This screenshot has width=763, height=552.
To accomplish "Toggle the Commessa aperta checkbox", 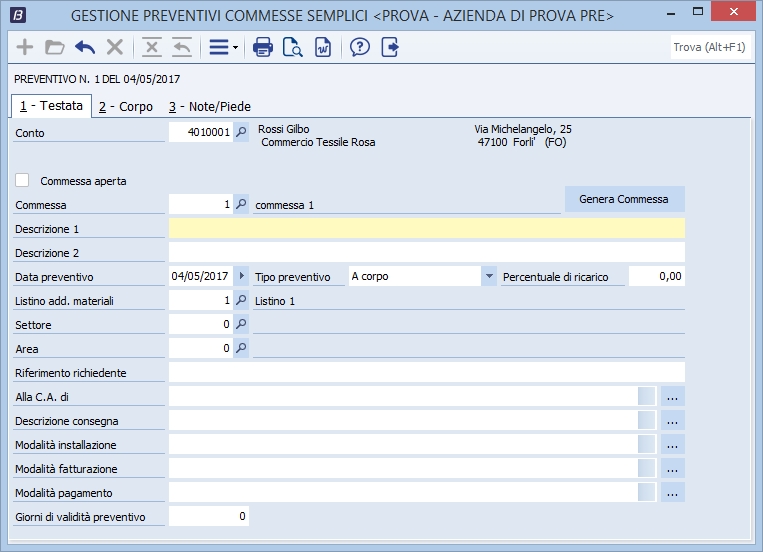I will coord(23,181).
